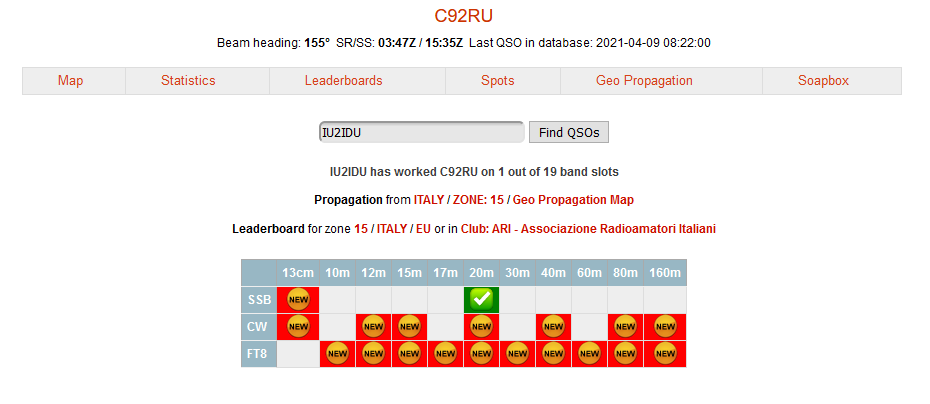This screenshot has width=930, height=404.
Task: Click the FT8 80m NEW badge
Action: pyautogui.click(x=625, y=354)
